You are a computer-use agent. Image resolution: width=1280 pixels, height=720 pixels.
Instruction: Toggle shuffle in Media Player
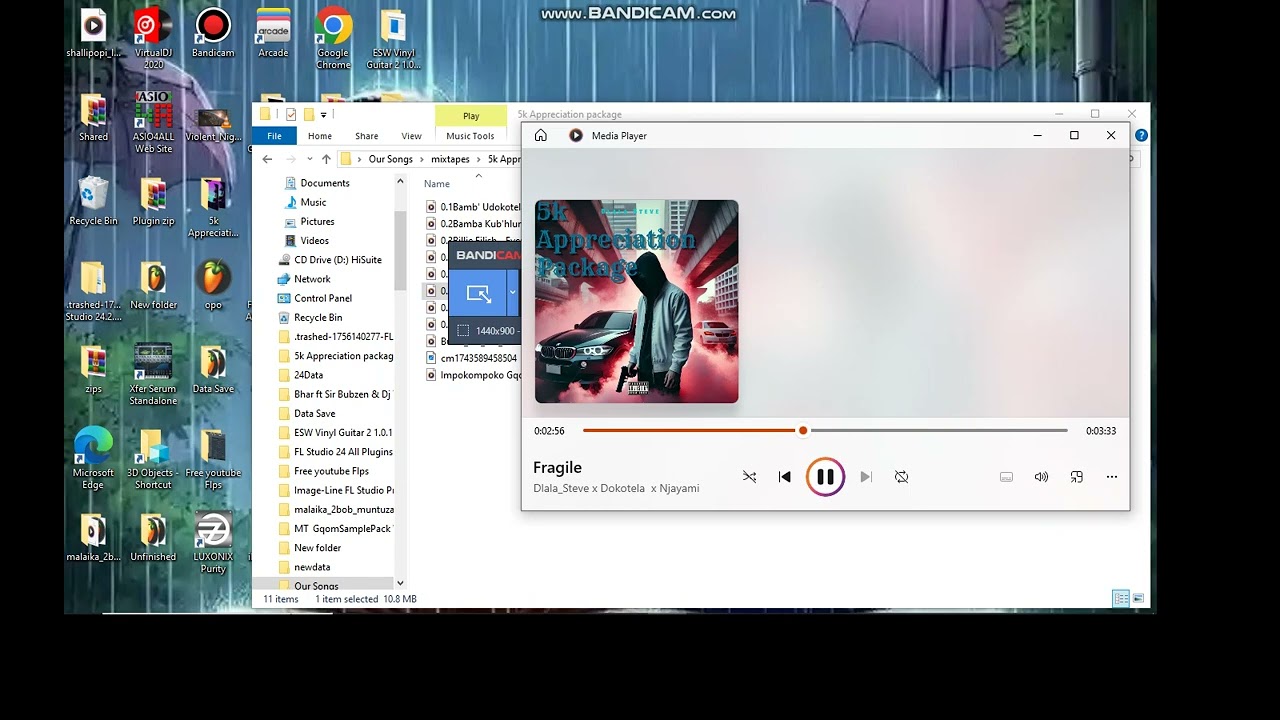click(749, 477)
